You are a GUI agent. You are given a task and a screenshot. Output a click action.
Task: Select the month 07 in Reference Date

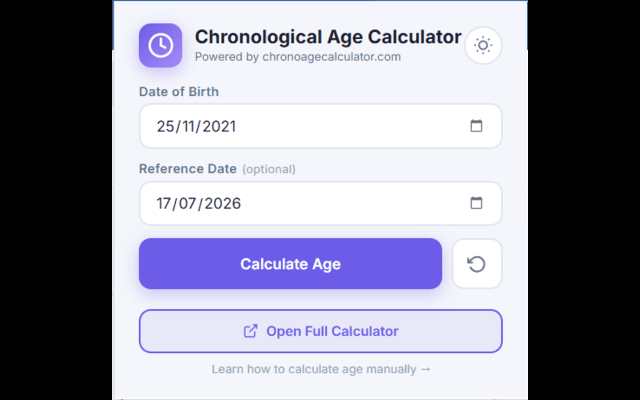(188, 203)
